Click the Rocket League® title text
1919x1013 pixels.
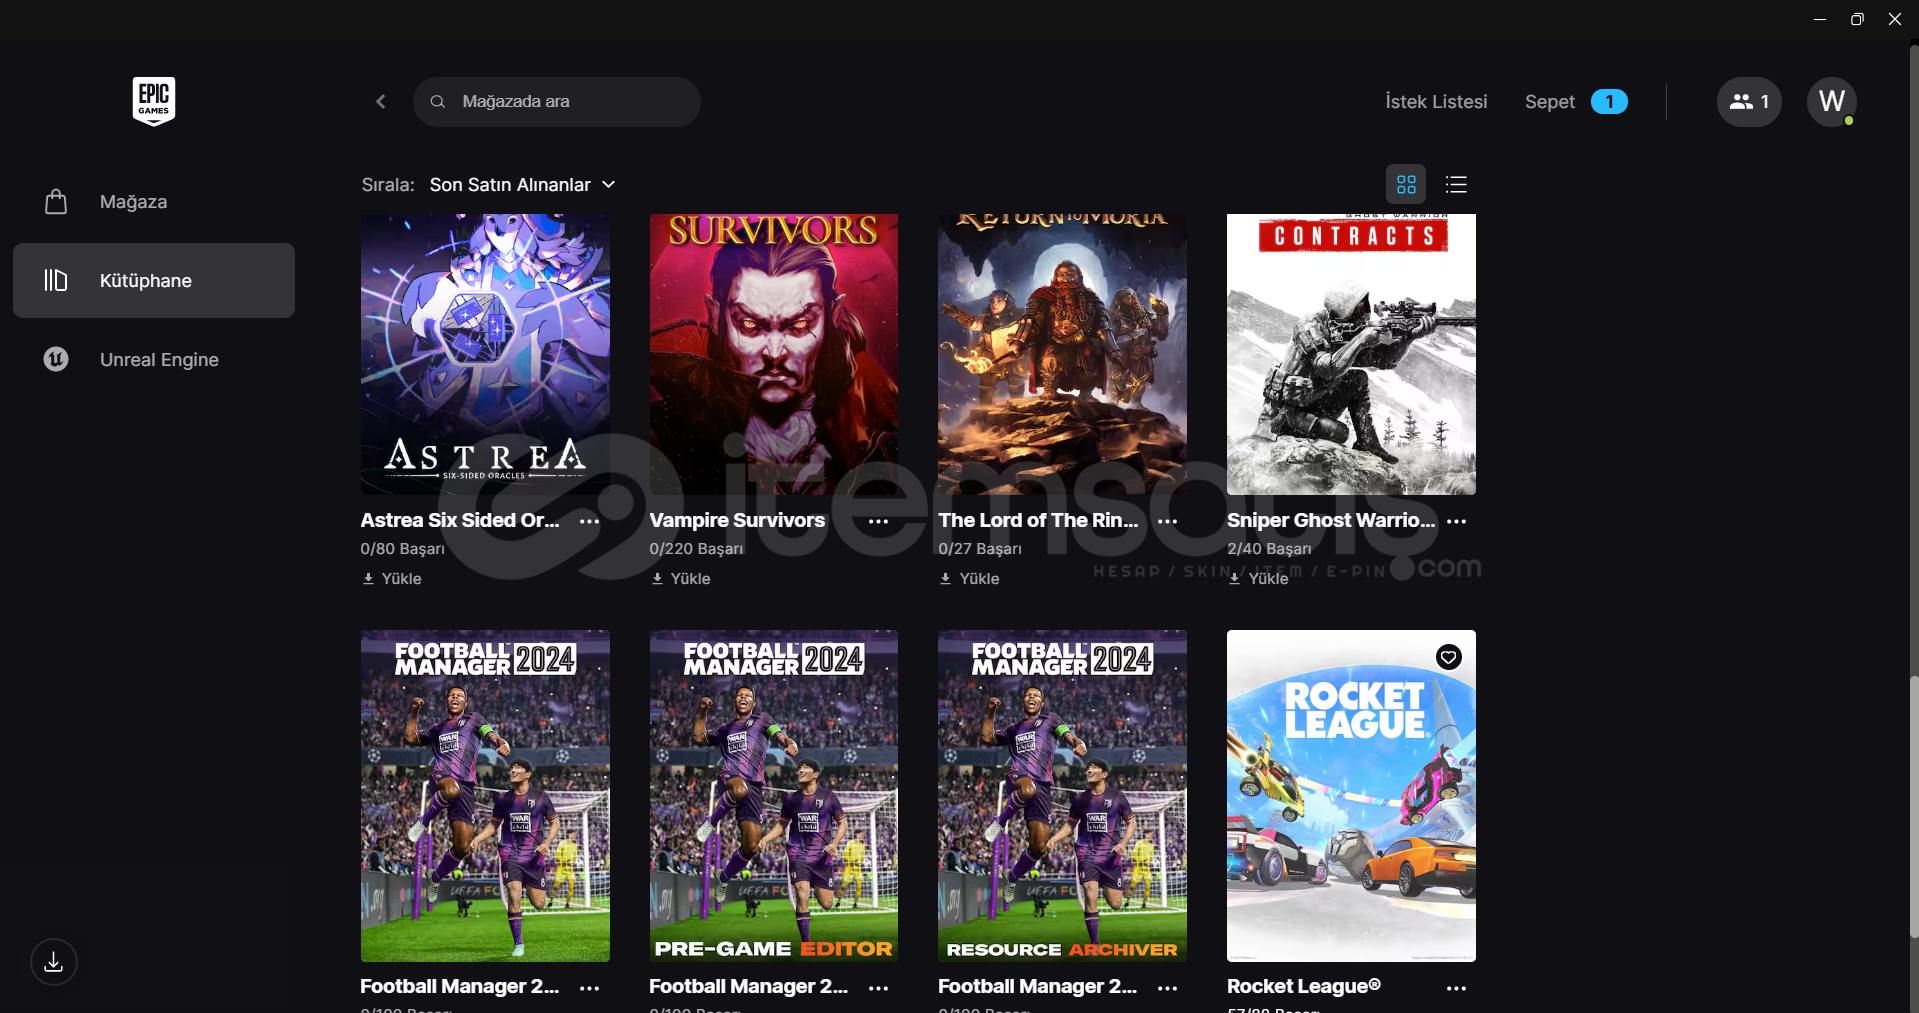point(1304,986)
